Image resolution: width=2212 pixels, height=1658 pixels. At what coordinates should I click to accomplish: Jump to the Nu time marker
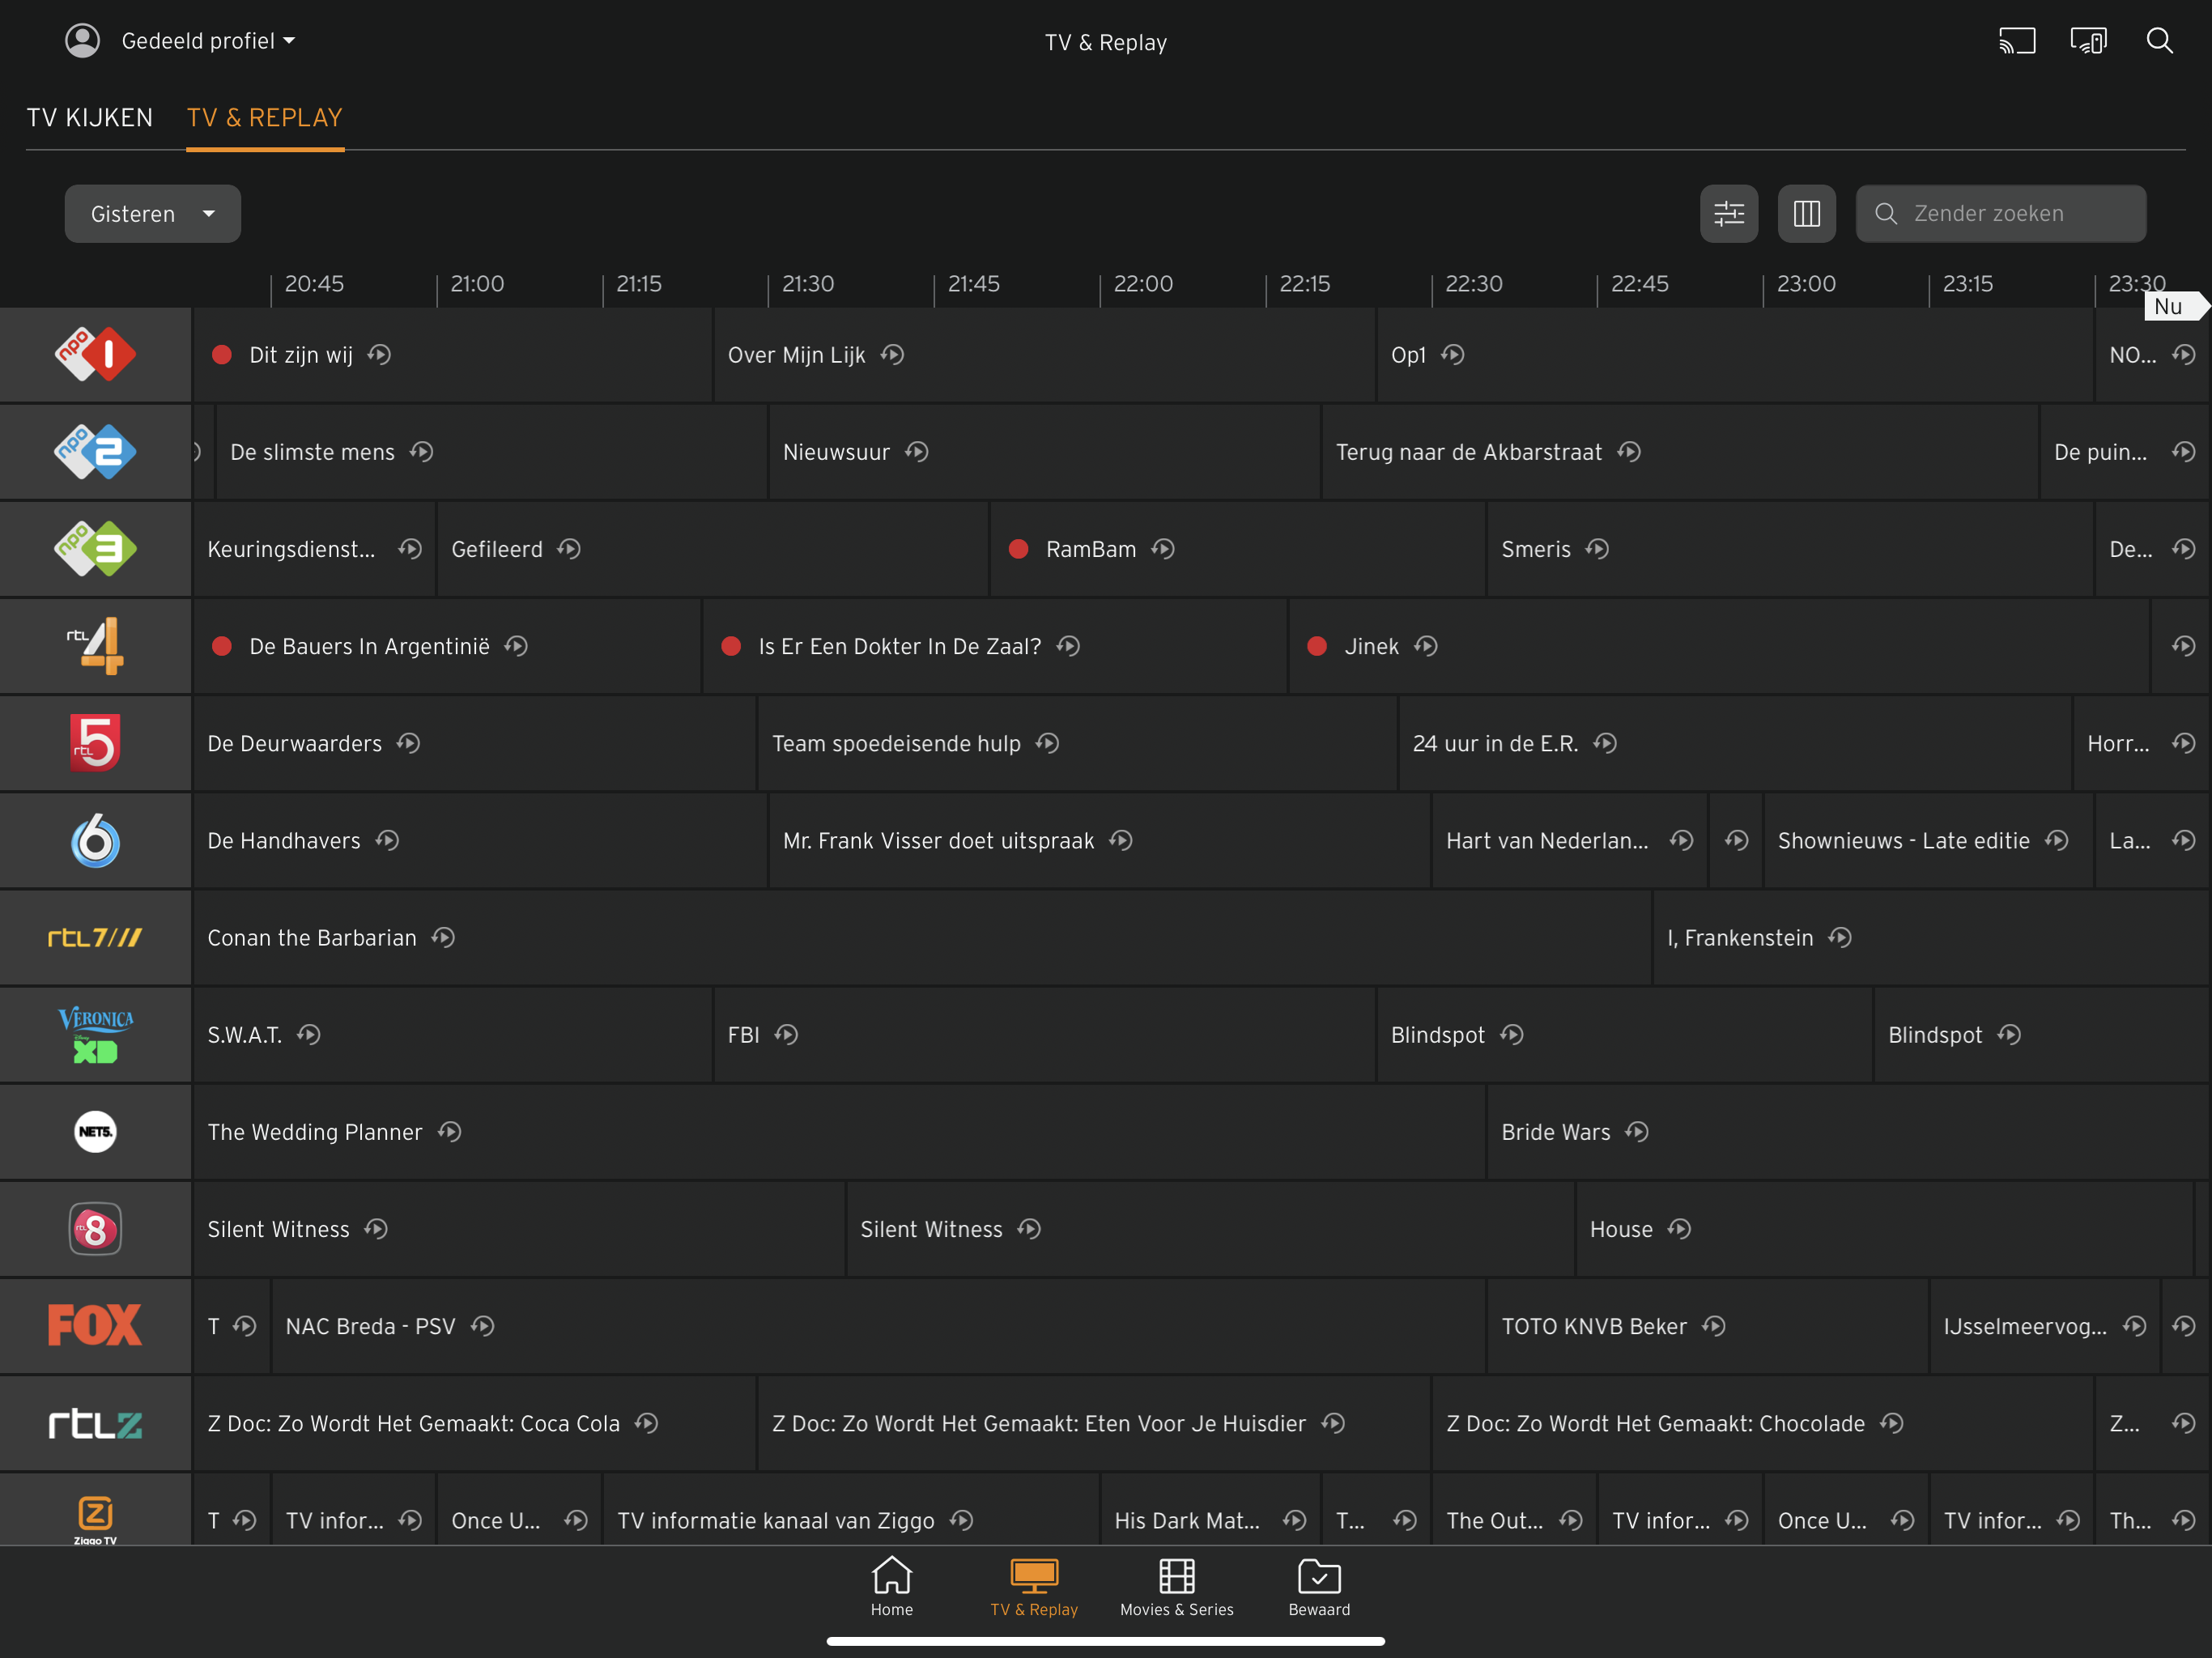[x=2168, y=307]
